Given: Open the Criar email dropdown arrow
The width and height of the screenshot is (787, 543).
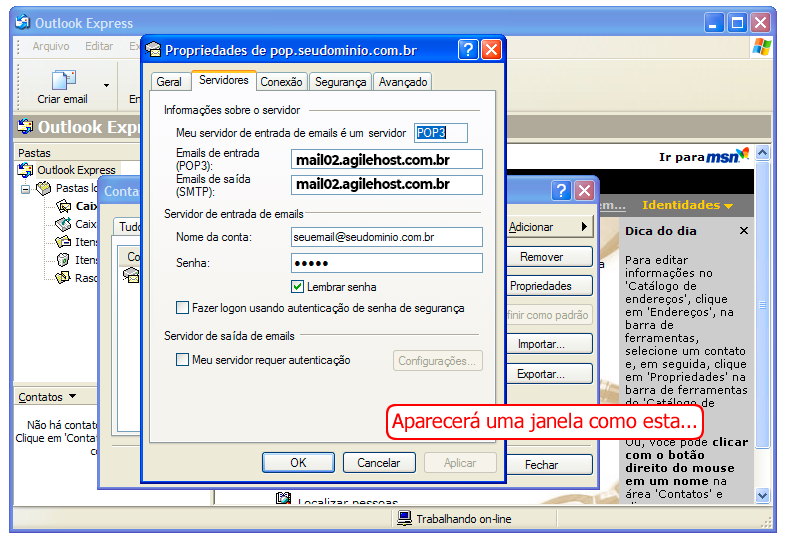Looking at the screenshot, I should (106, 85).
